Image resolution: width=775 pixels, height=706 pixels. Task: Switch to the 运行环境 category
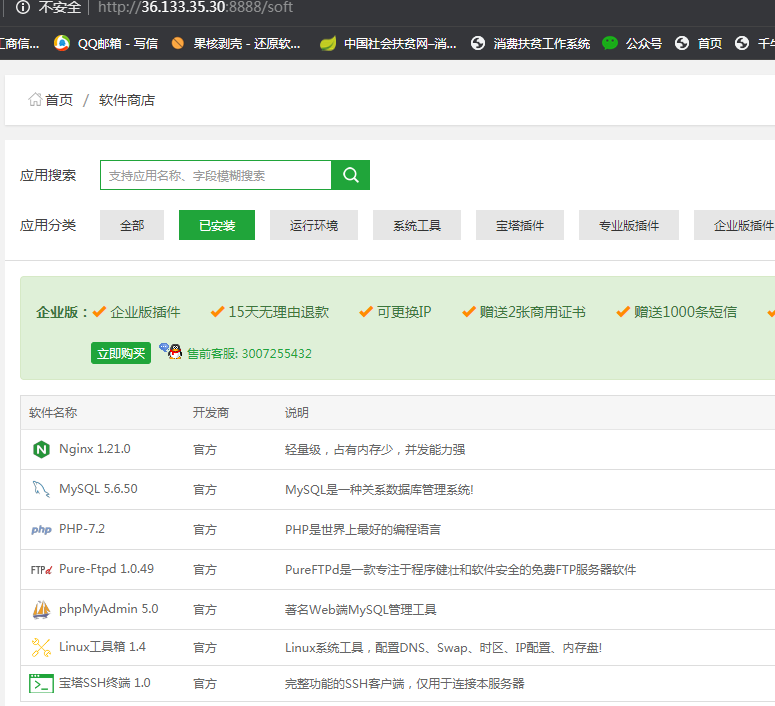click(314, 225)
